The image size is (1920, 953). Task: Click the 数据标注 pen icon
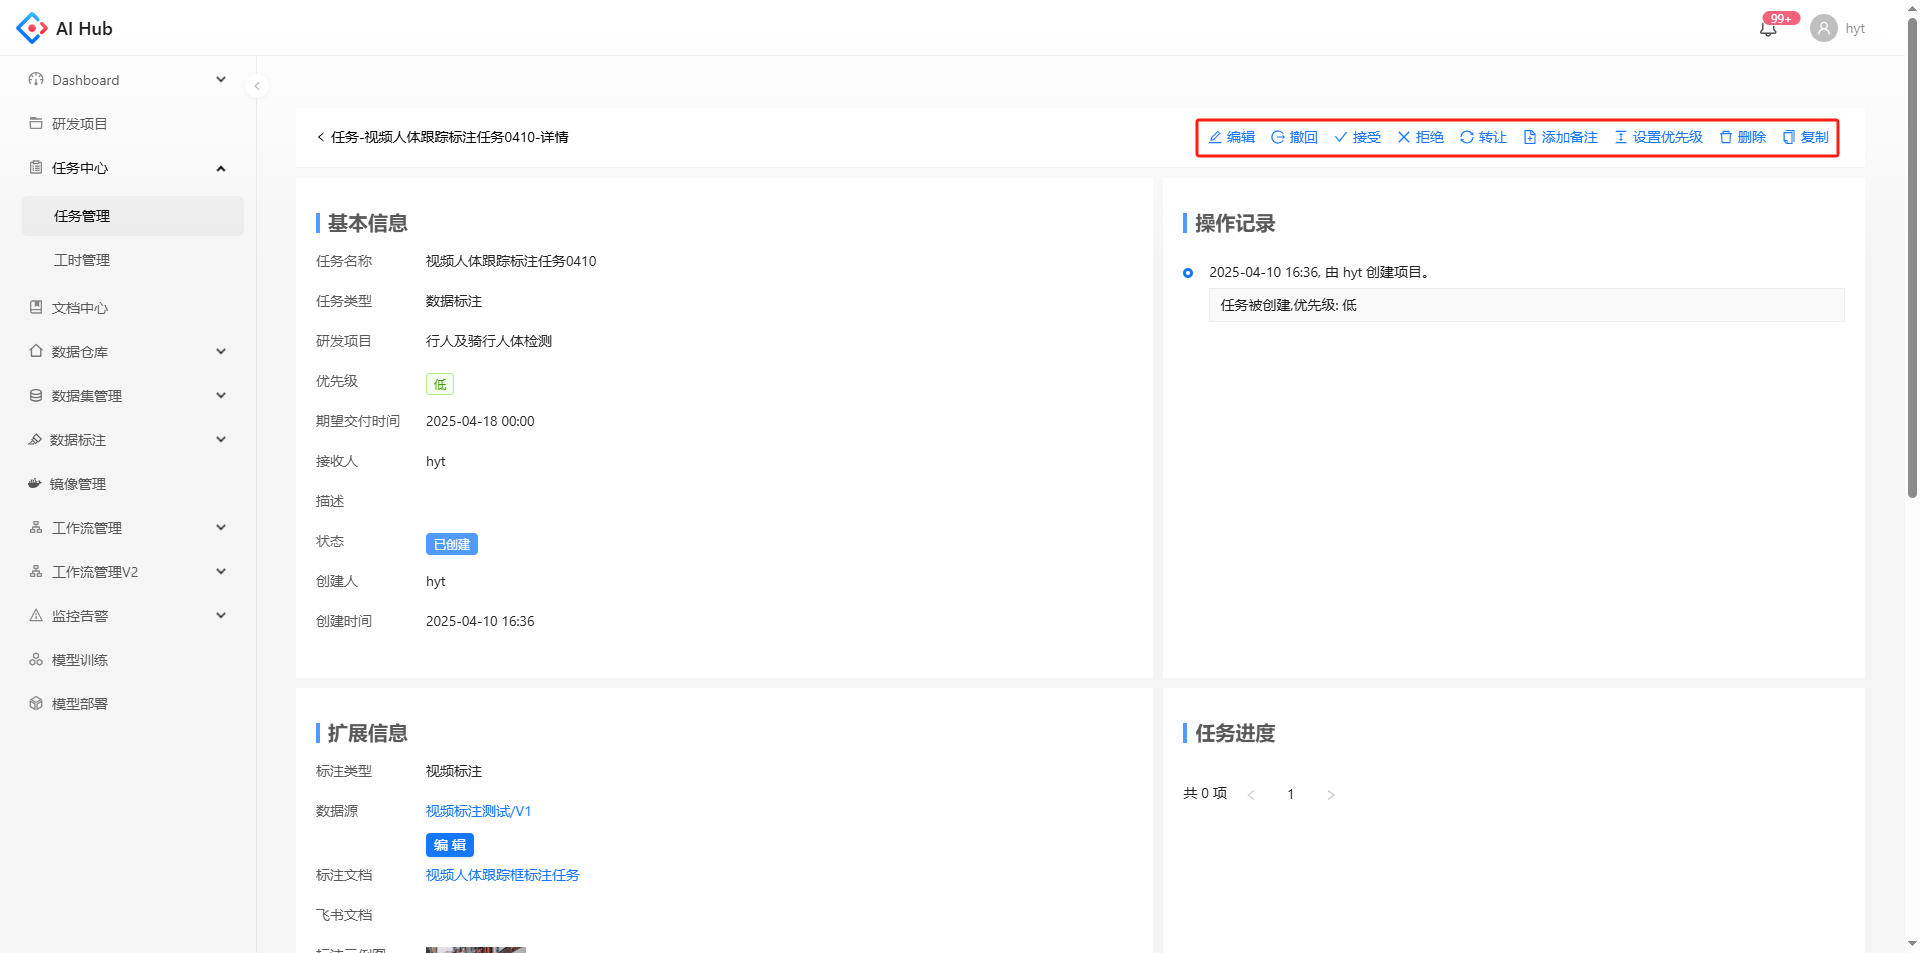click(35, 439)
